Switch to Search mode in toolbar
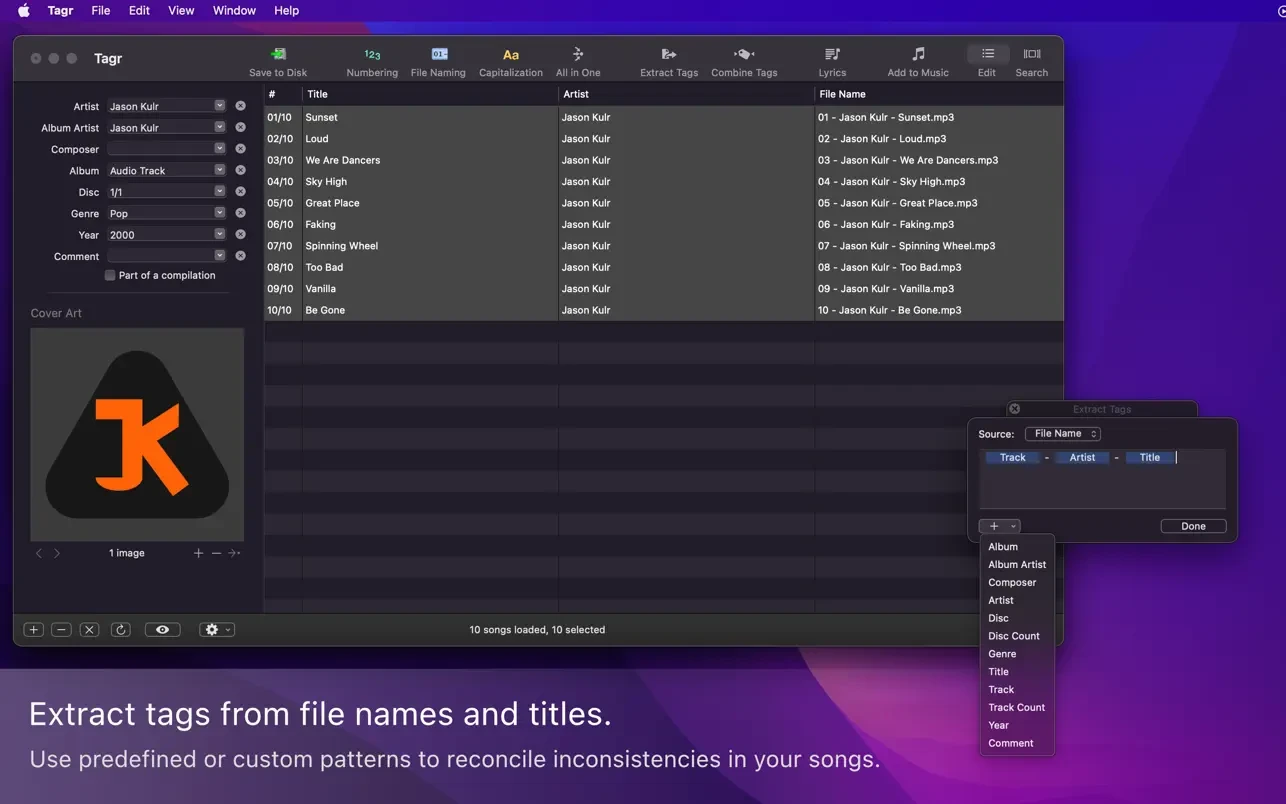The image size is (1286, 804). coord(1031,55)
